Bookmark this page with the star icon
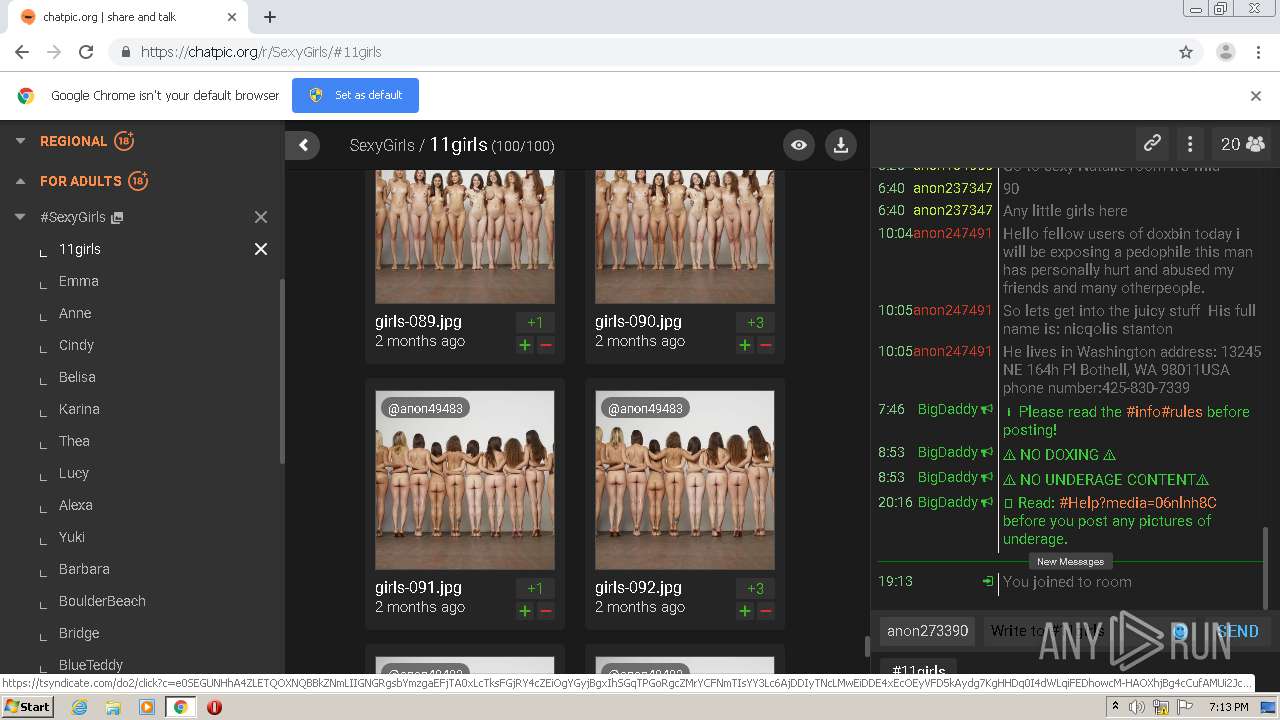 (x=1186, y=52)
